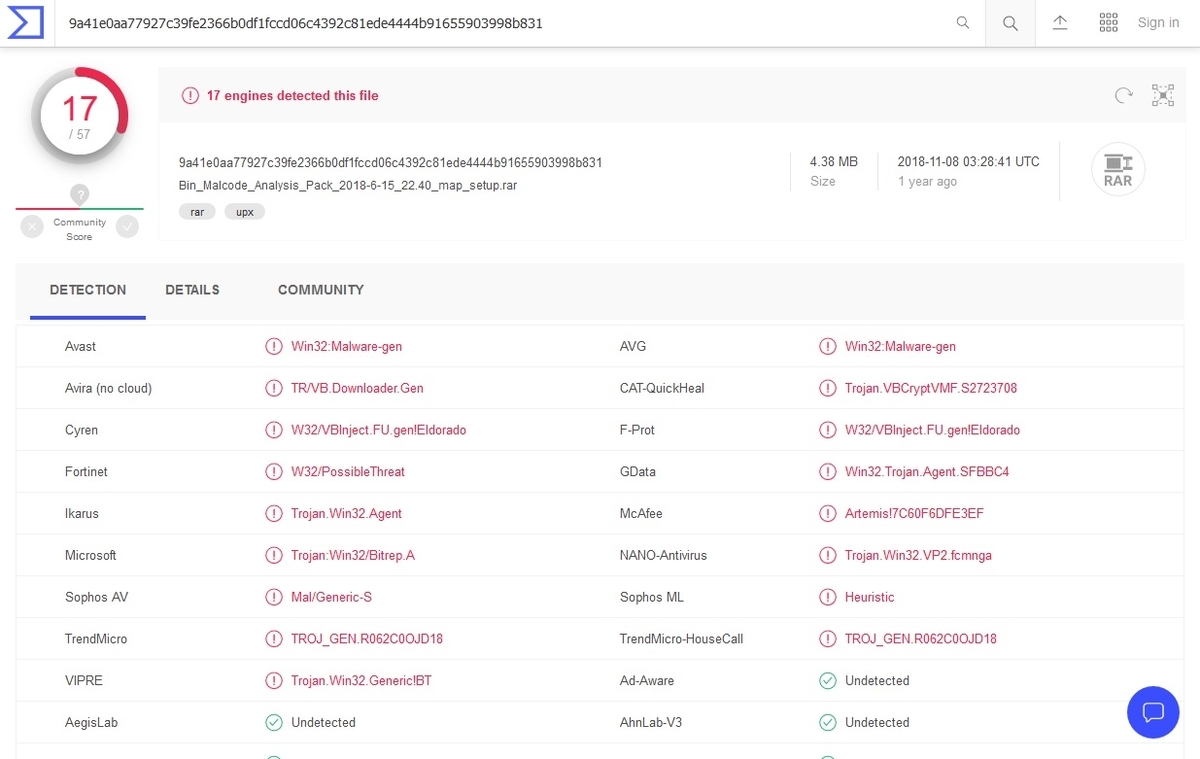The height and width of the screenshot is (759, 1200).
Task: Vote positive with the check community button
Action: pyautogui.click(x=127, y=227)
